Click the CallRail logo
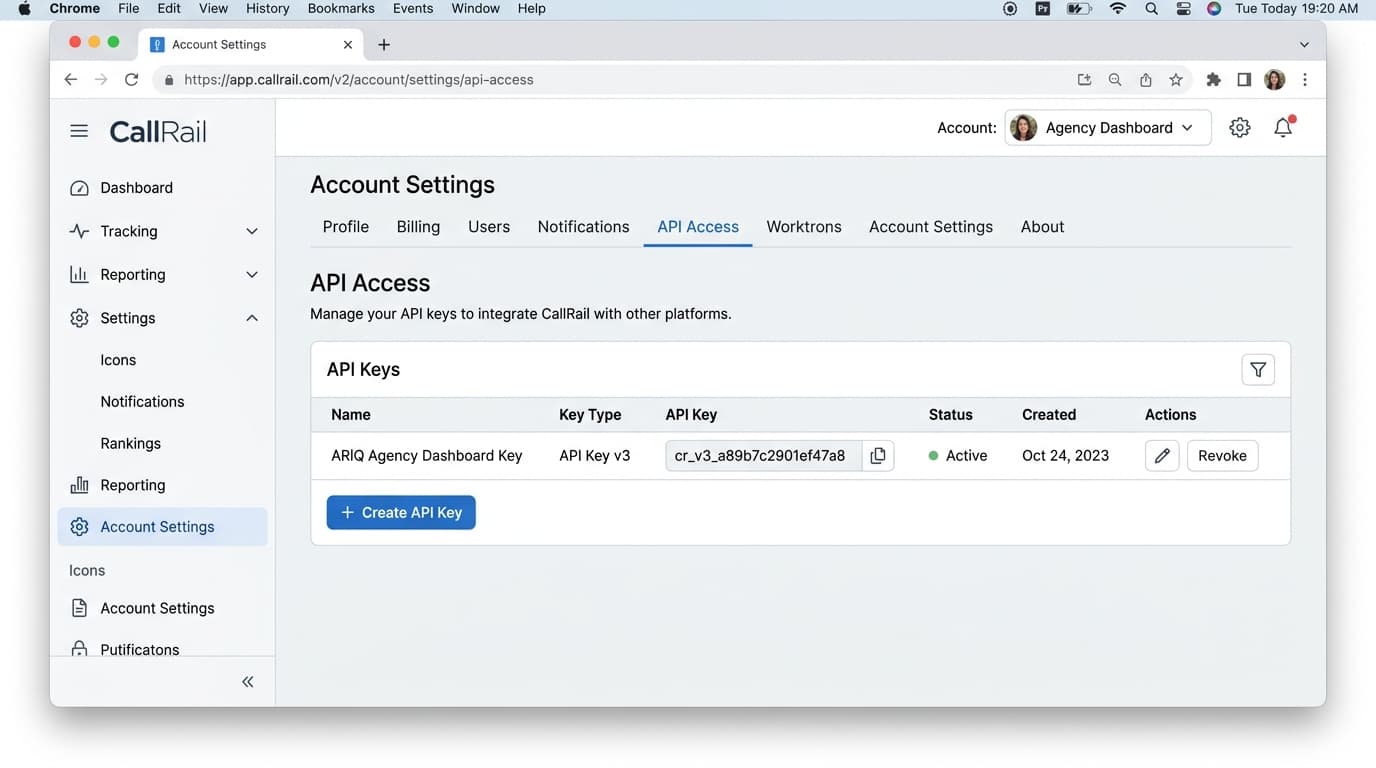 tap(158, 131)
